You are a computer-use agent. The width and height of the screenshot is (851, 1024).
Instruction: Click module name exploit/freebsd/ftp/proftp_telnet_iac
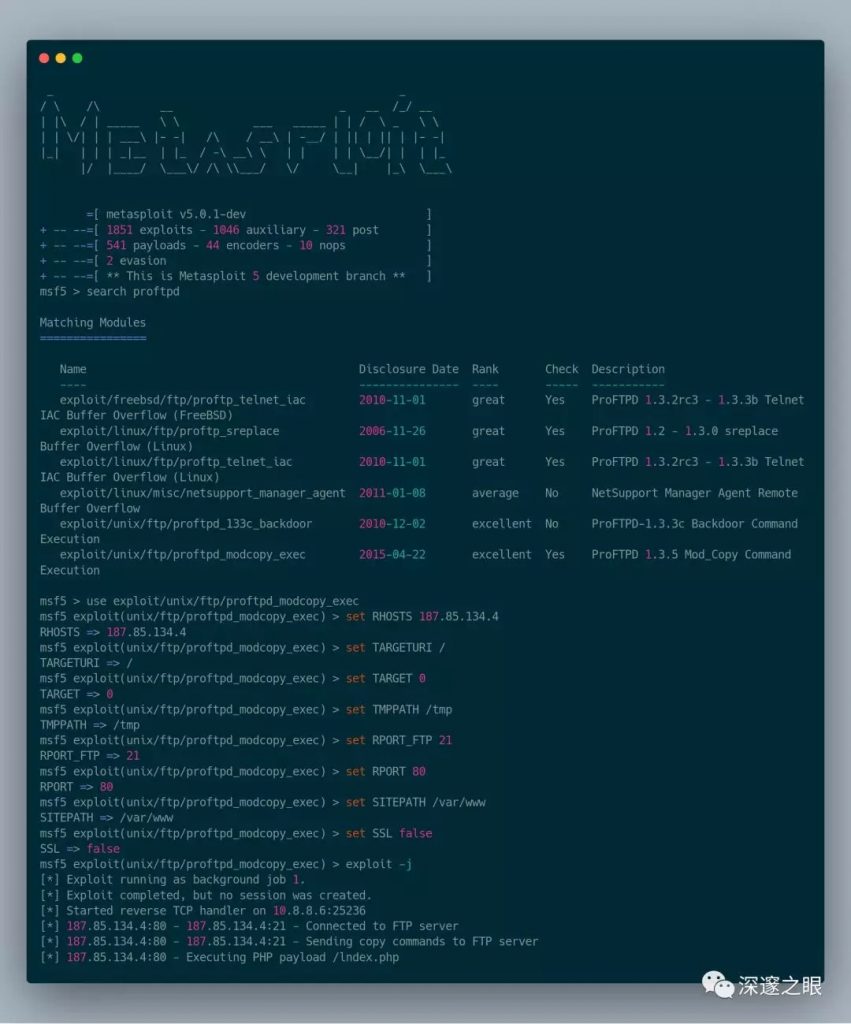[x=182, y=400]
